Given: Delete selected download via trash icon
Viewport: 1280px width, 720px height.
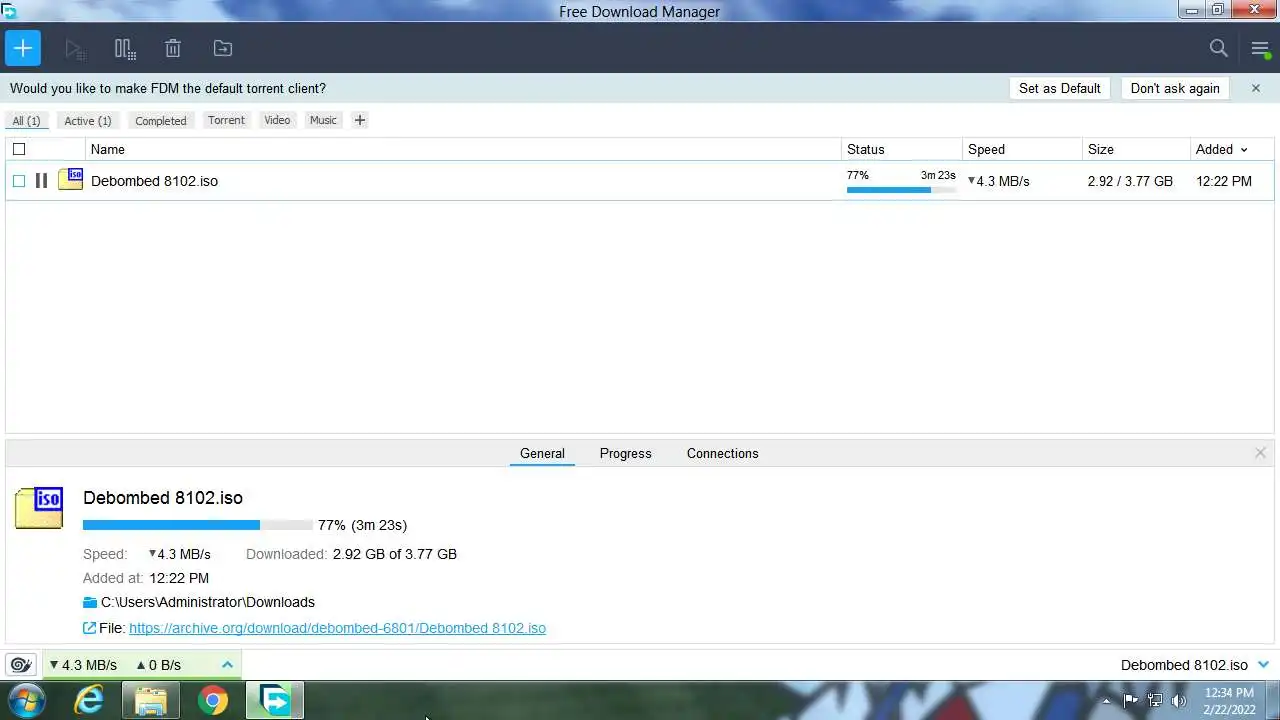Looking at the screenshot, I should [173, 48].
